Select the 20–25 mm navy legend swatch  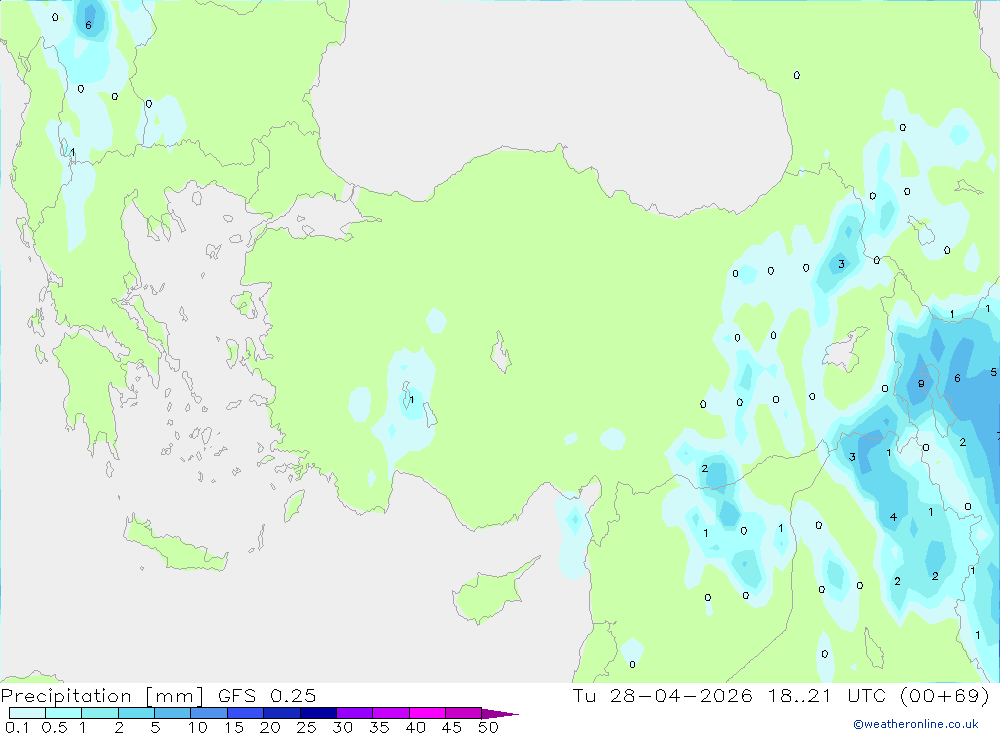(281, 713)
